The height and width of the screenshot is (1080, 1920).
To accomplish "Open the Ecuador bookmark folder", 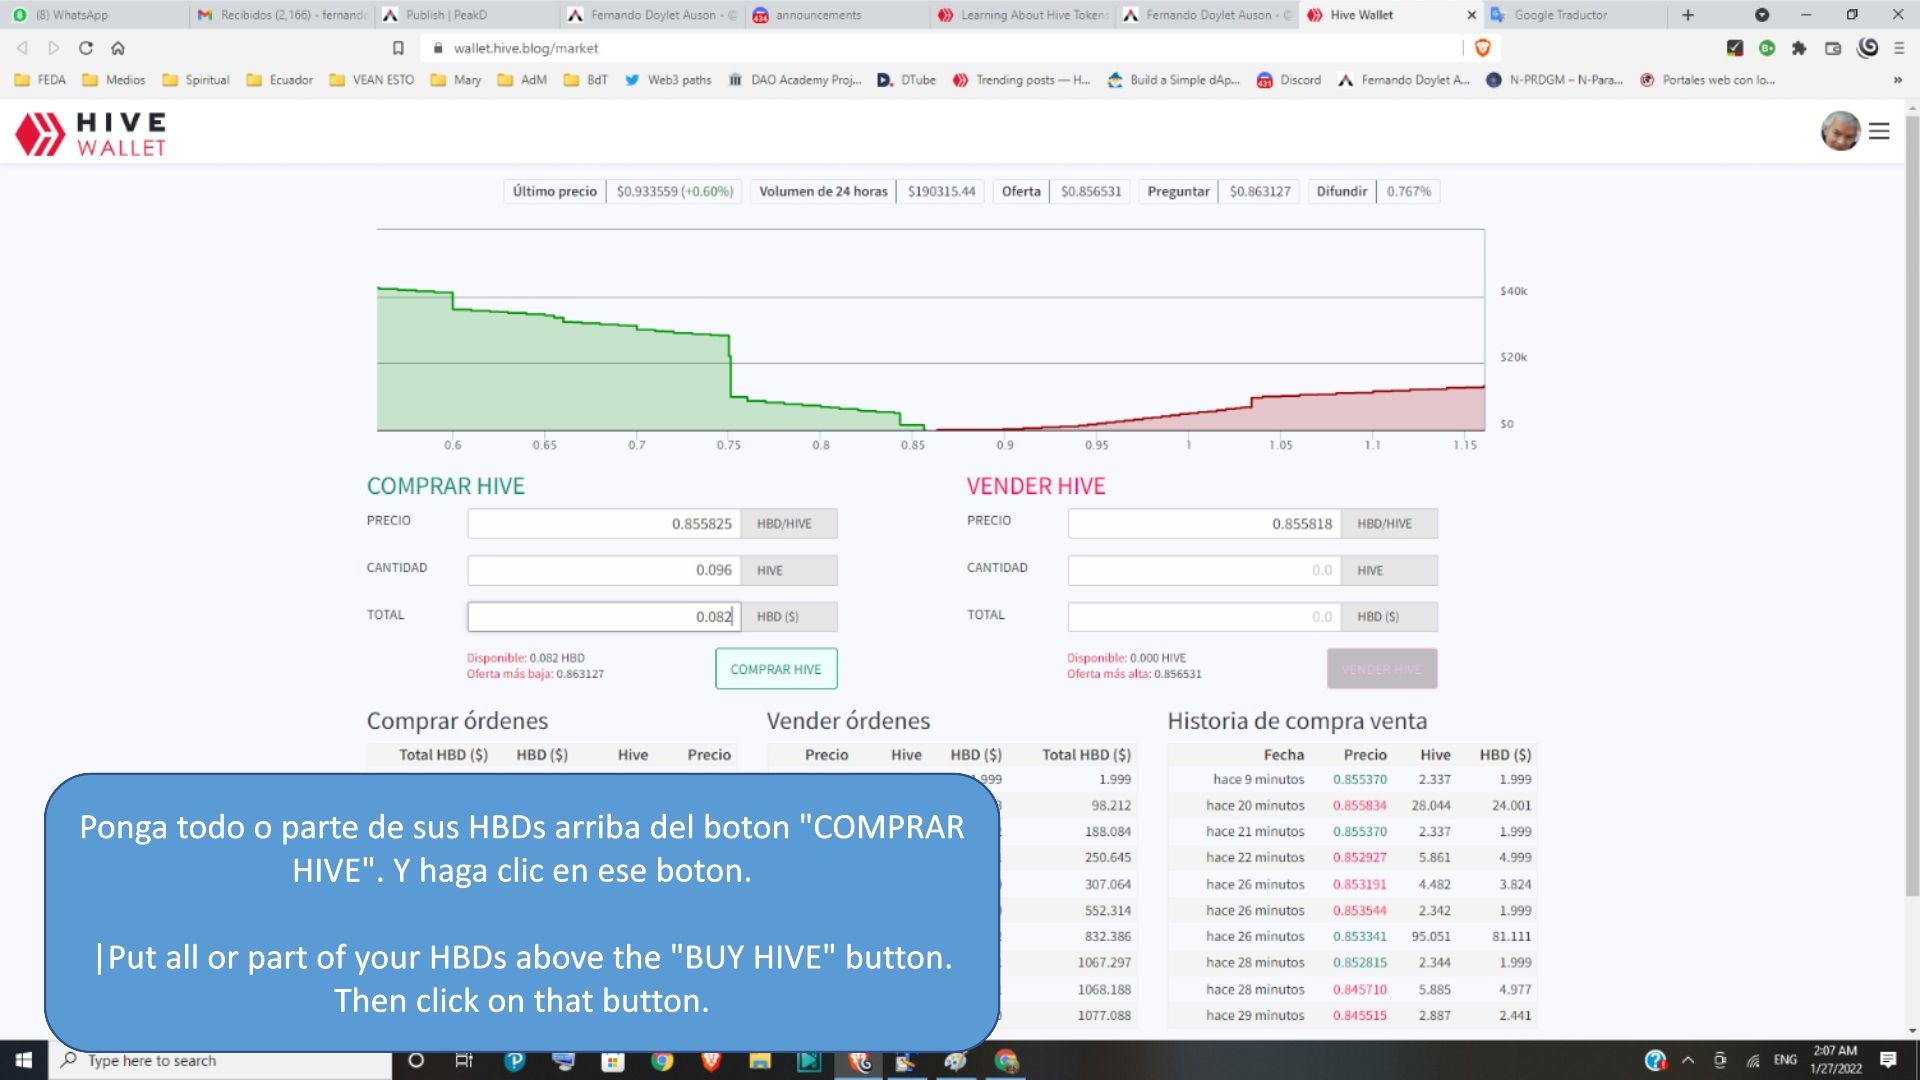I will (280, 80).
